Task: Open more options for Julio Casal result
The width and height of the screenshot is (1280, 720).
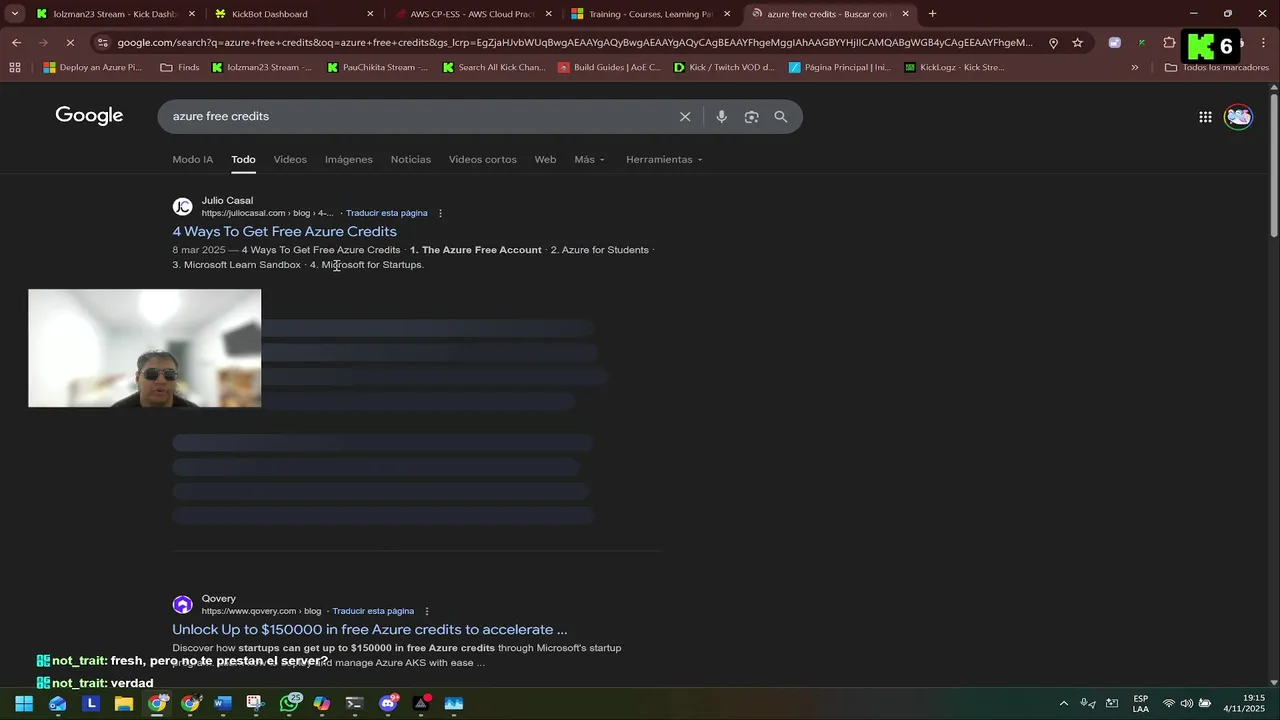Action: (x=440, y=213)
